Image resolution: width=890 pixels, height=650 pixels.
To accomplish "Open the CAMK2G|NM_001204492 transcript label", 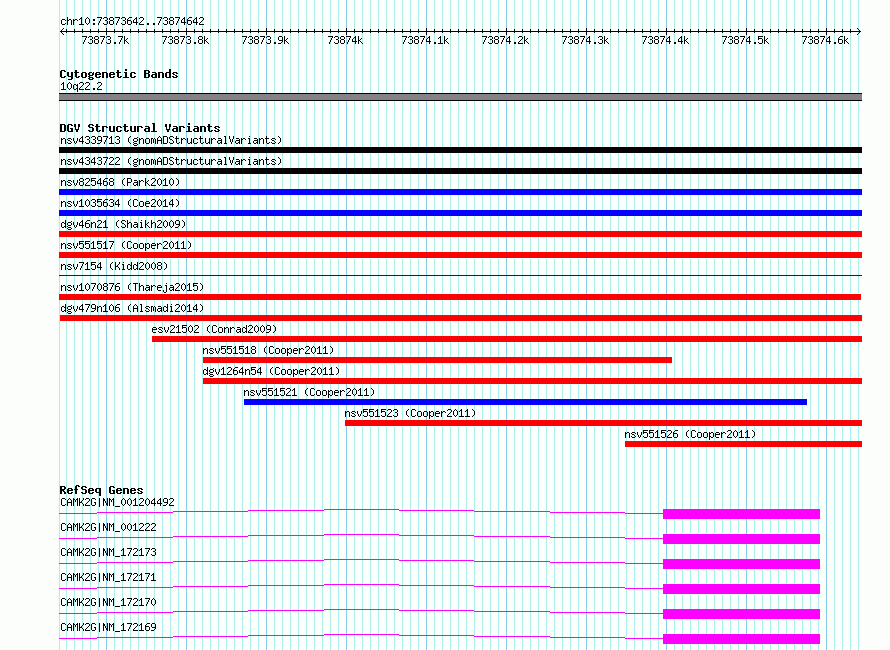I will (117, 502).
